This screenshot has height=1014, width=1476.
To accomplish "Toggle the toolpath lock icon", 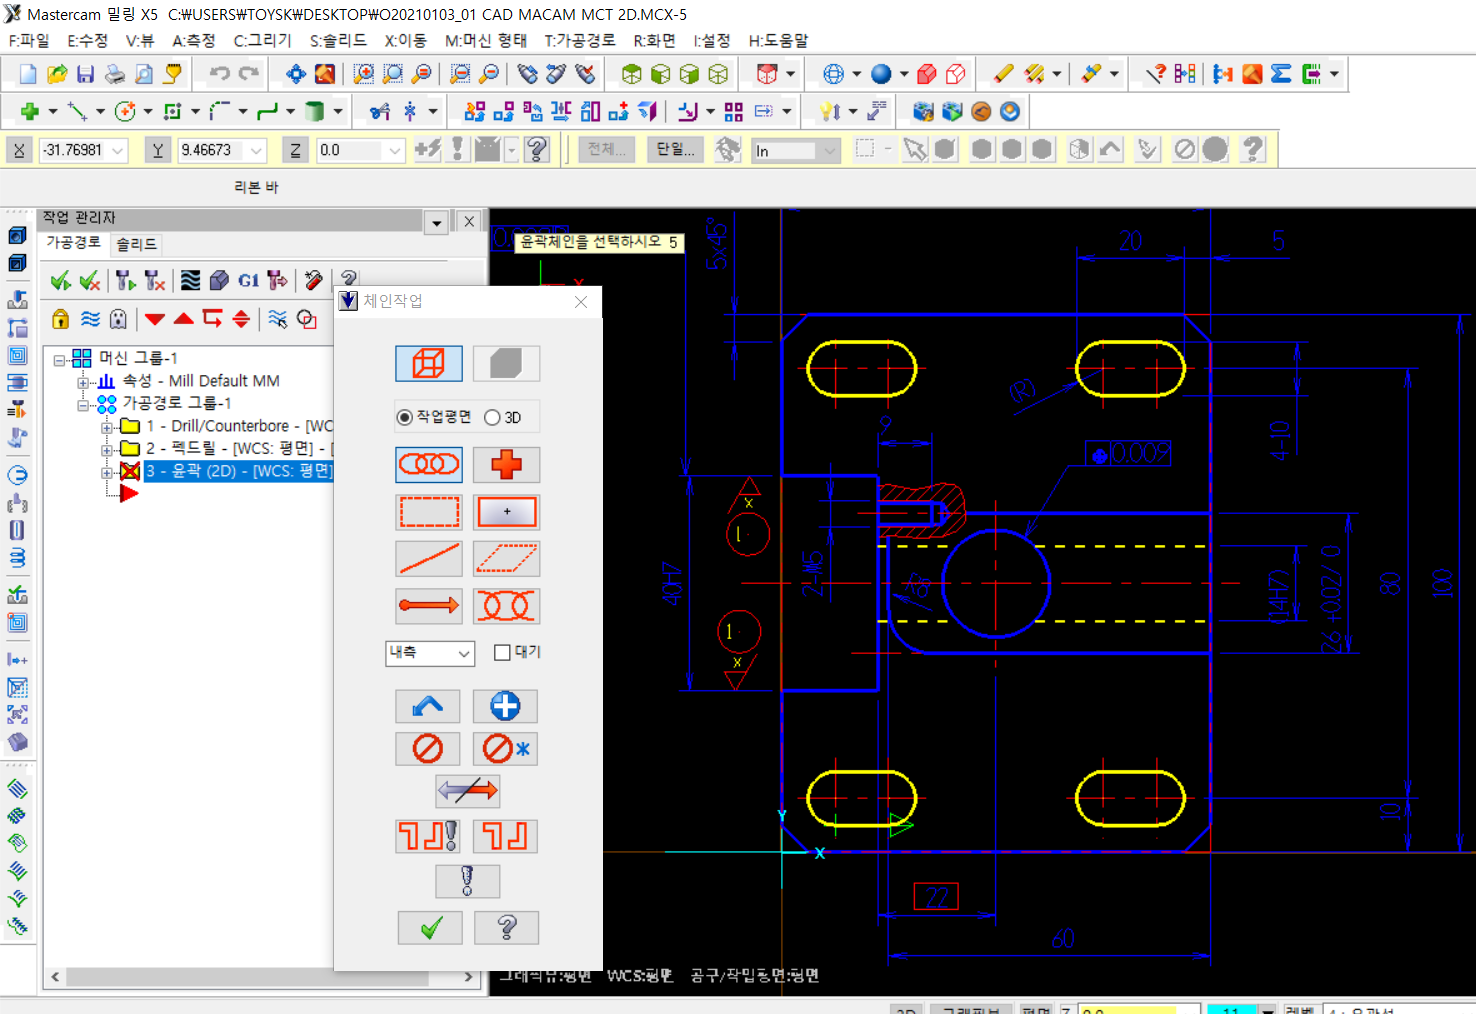I will 61,319.
